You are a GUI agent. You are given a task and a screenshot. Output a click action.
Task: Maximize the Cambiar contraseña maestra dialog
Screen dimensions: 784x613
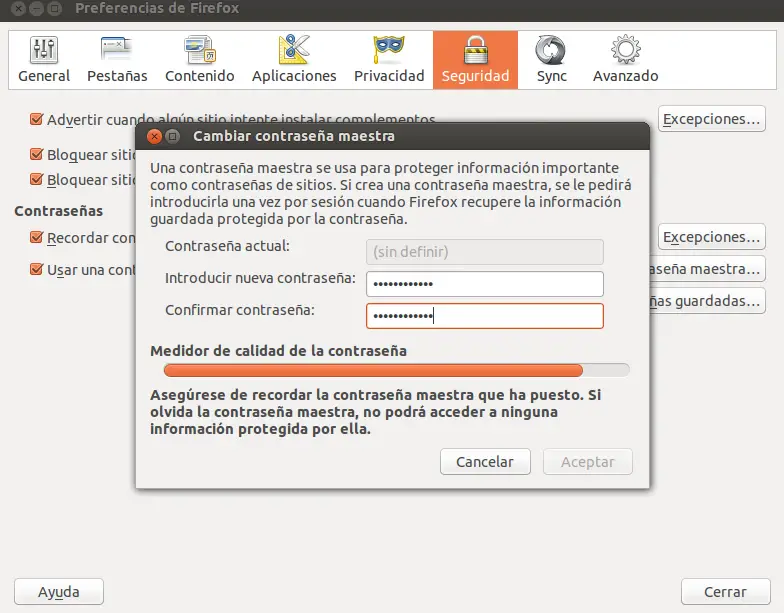tap(172, 136)
